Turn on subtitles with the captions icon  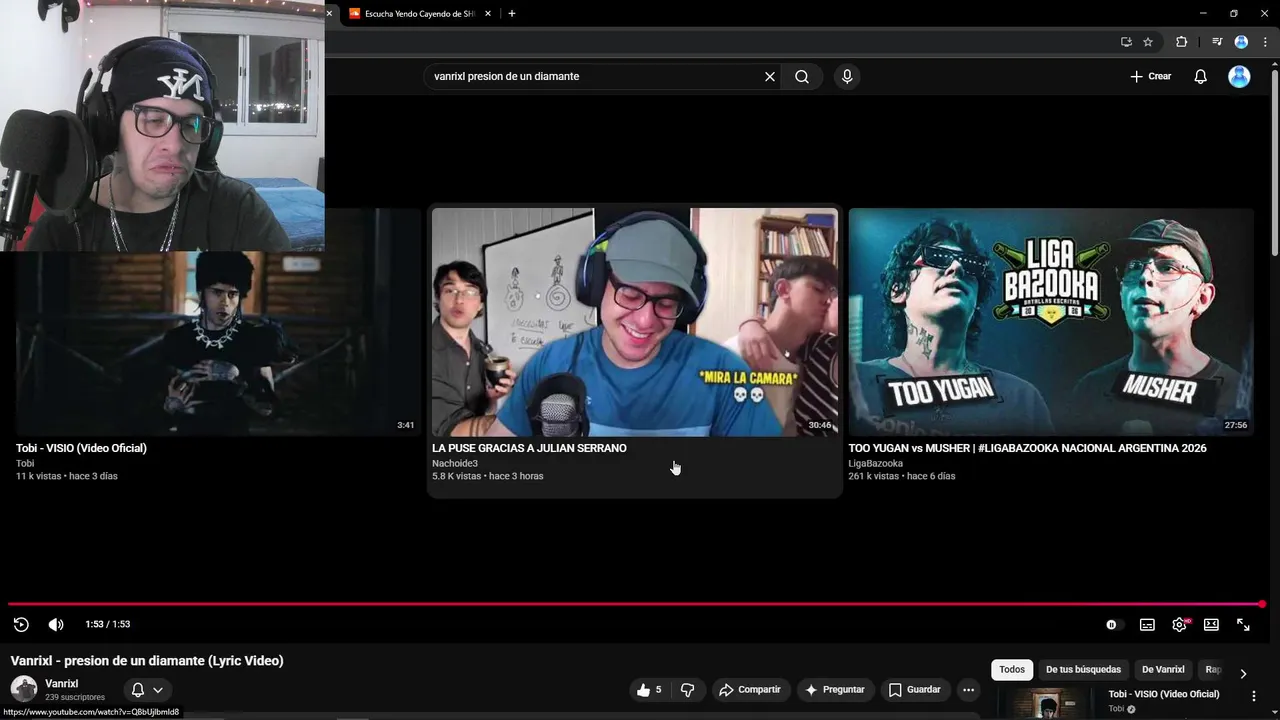[1147, 624]
